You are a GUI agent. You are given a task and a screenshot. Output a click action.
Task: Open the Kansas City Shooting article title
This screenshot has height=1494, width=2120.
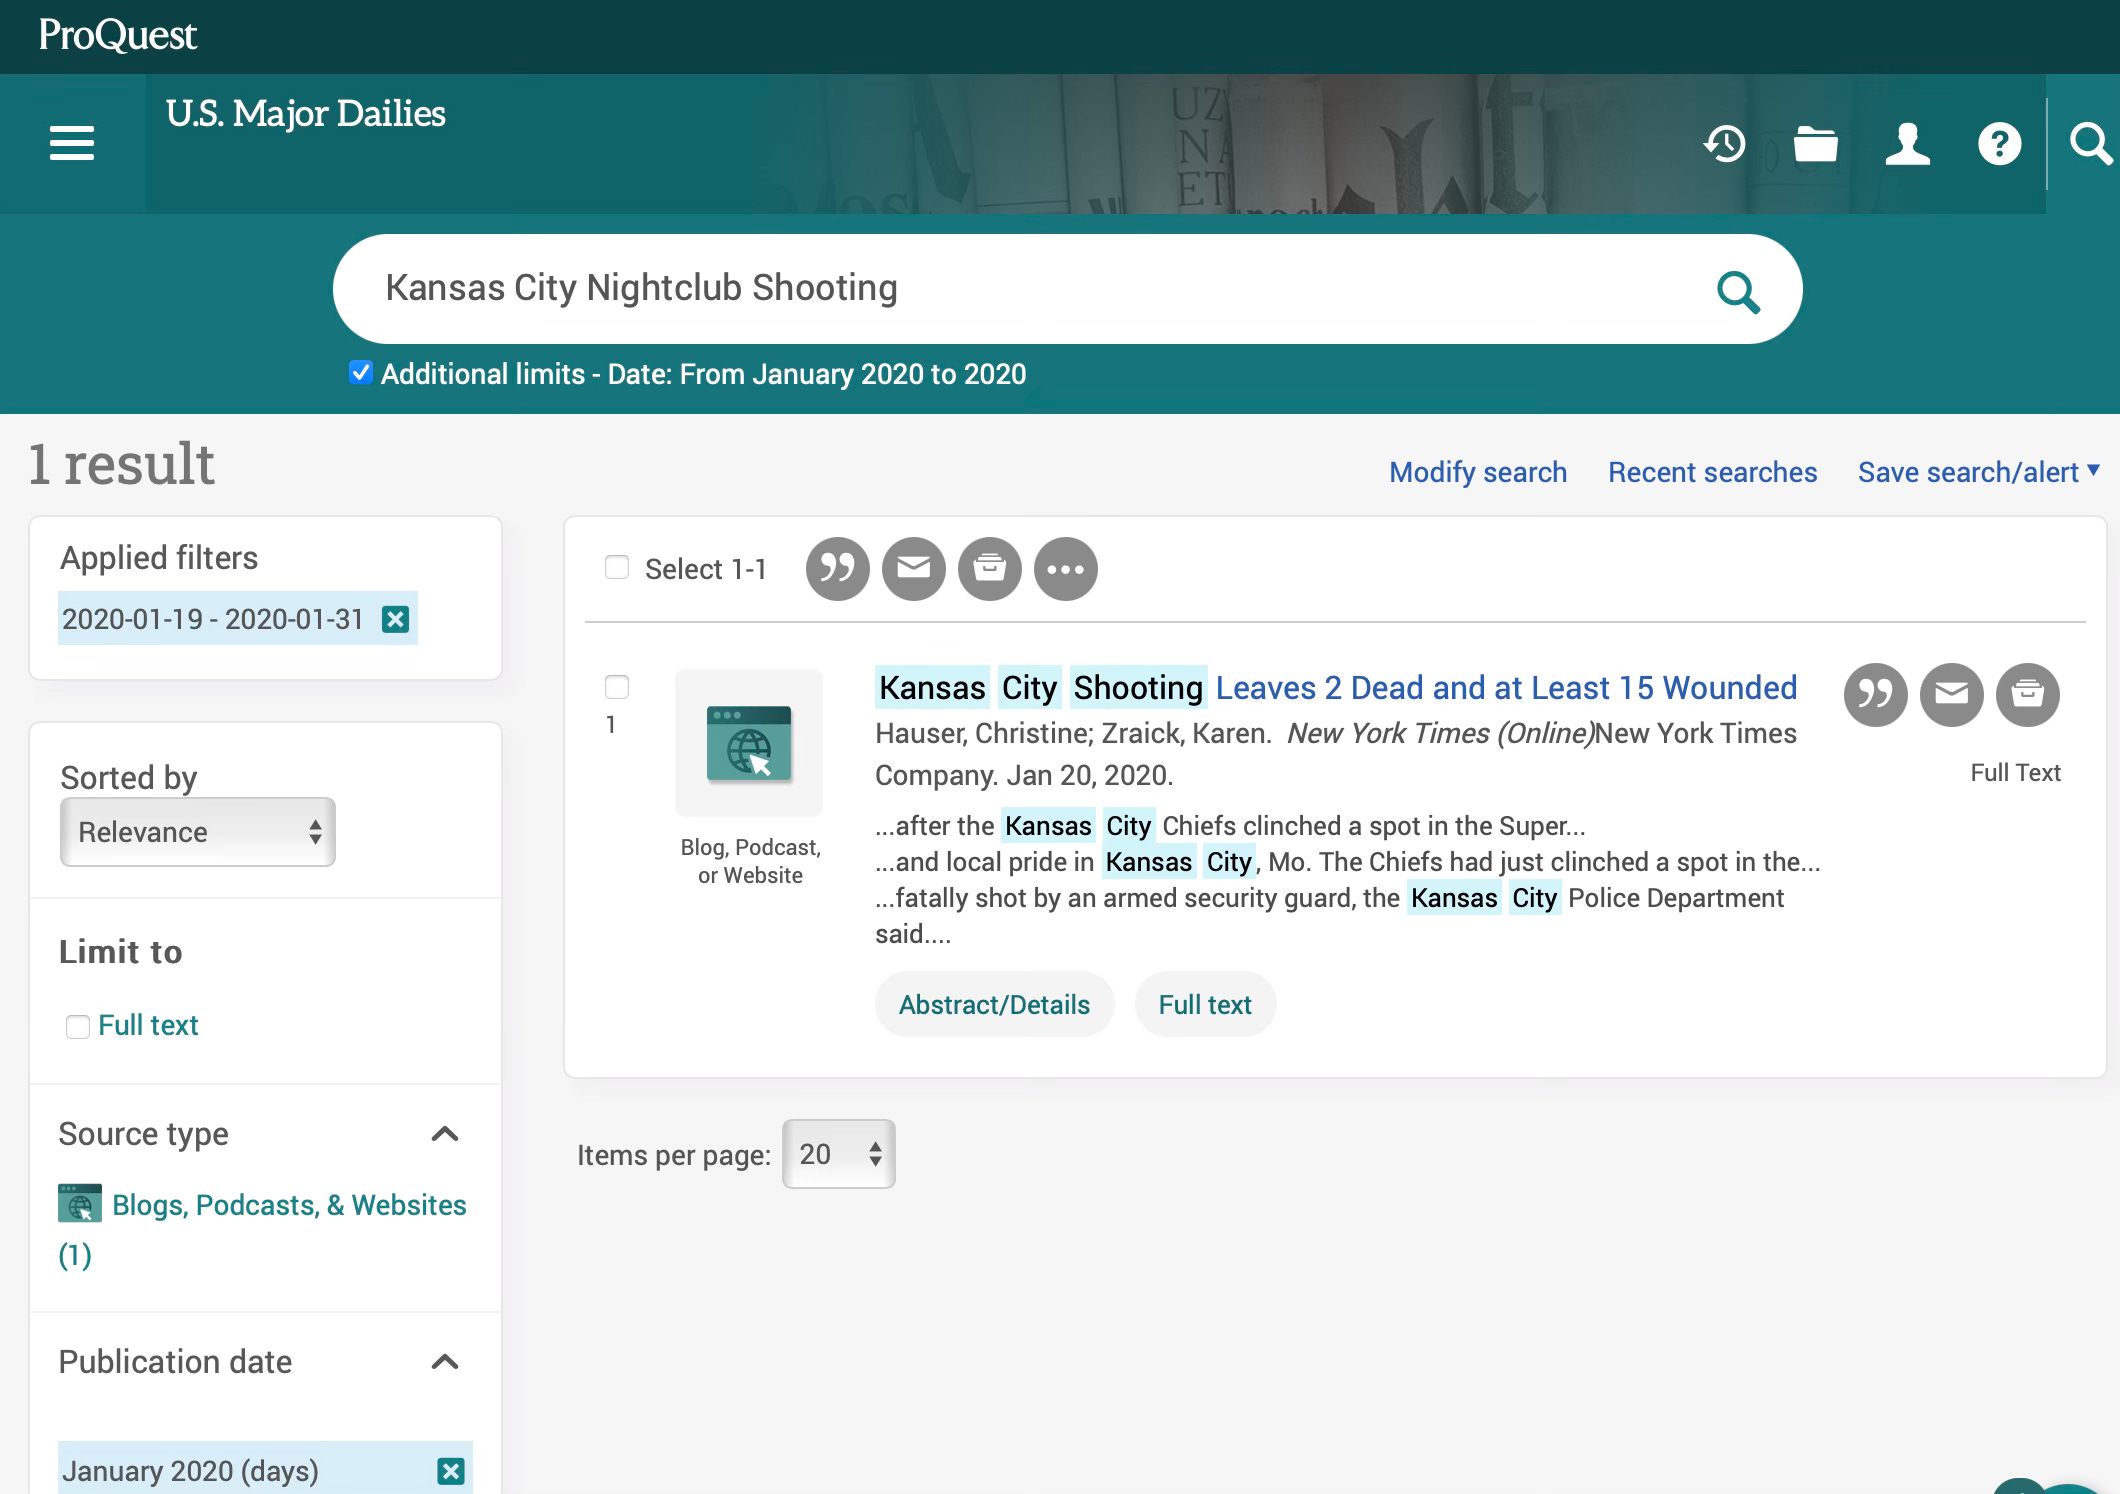(x=1336, y=688)
